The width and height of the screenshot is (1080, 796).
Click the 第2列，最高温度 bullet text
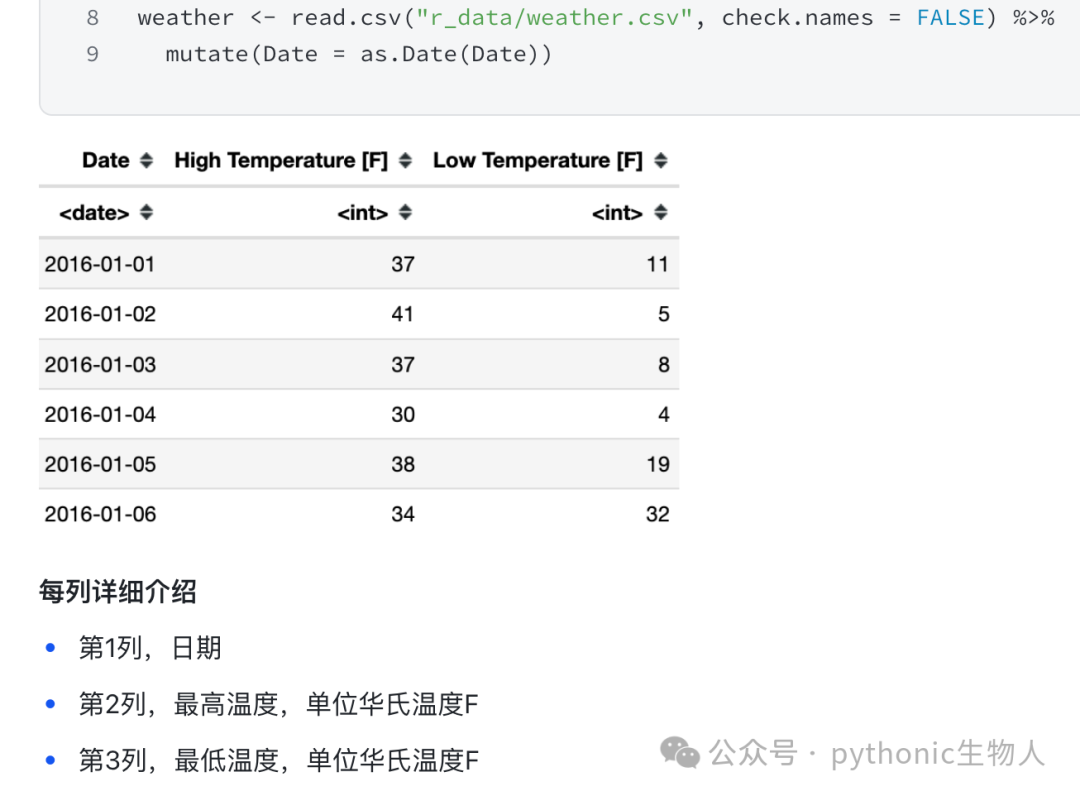[x=278, y=704]
